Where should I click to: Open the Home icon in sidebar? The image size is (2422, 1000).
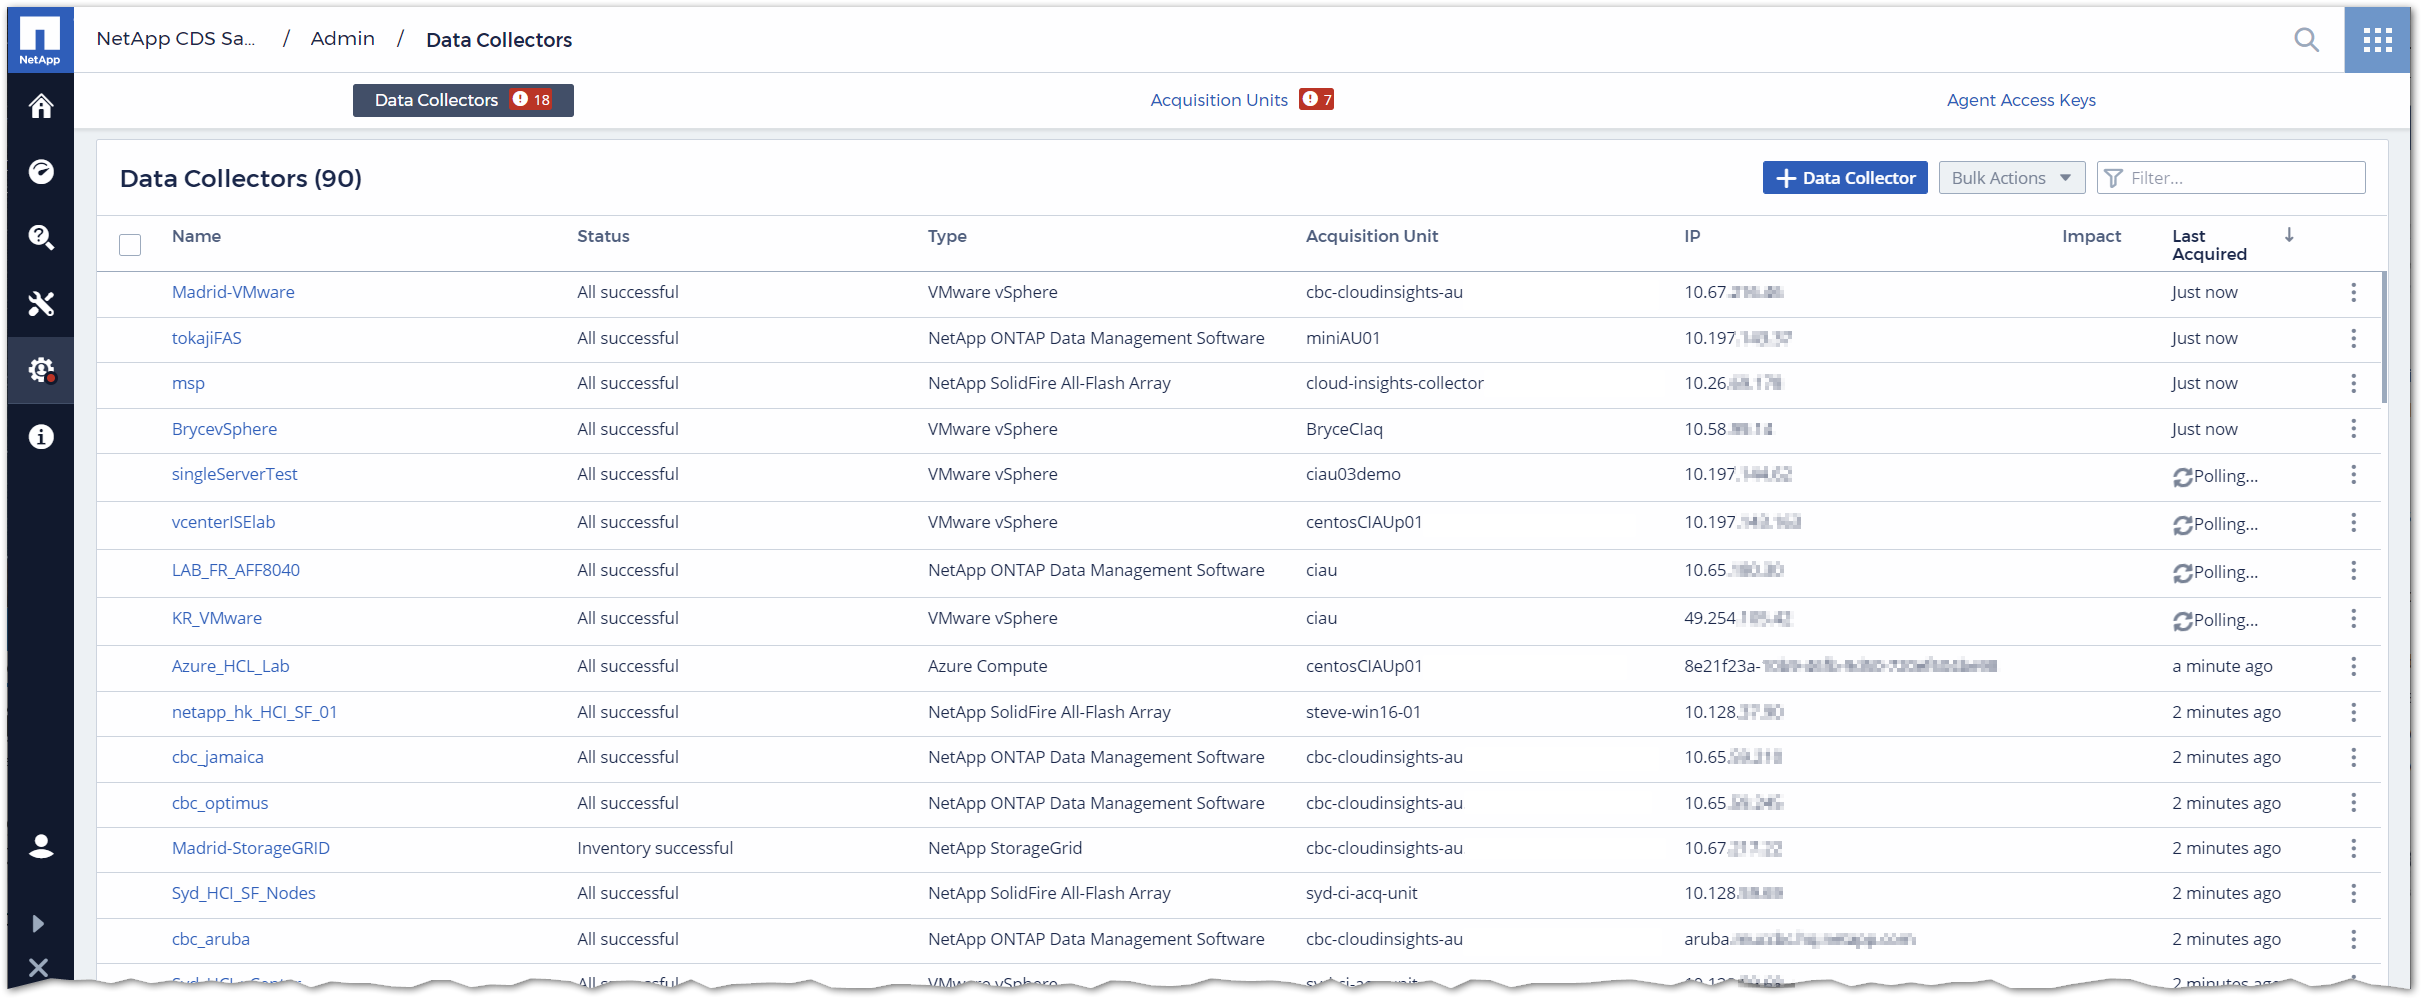[40, 105]
